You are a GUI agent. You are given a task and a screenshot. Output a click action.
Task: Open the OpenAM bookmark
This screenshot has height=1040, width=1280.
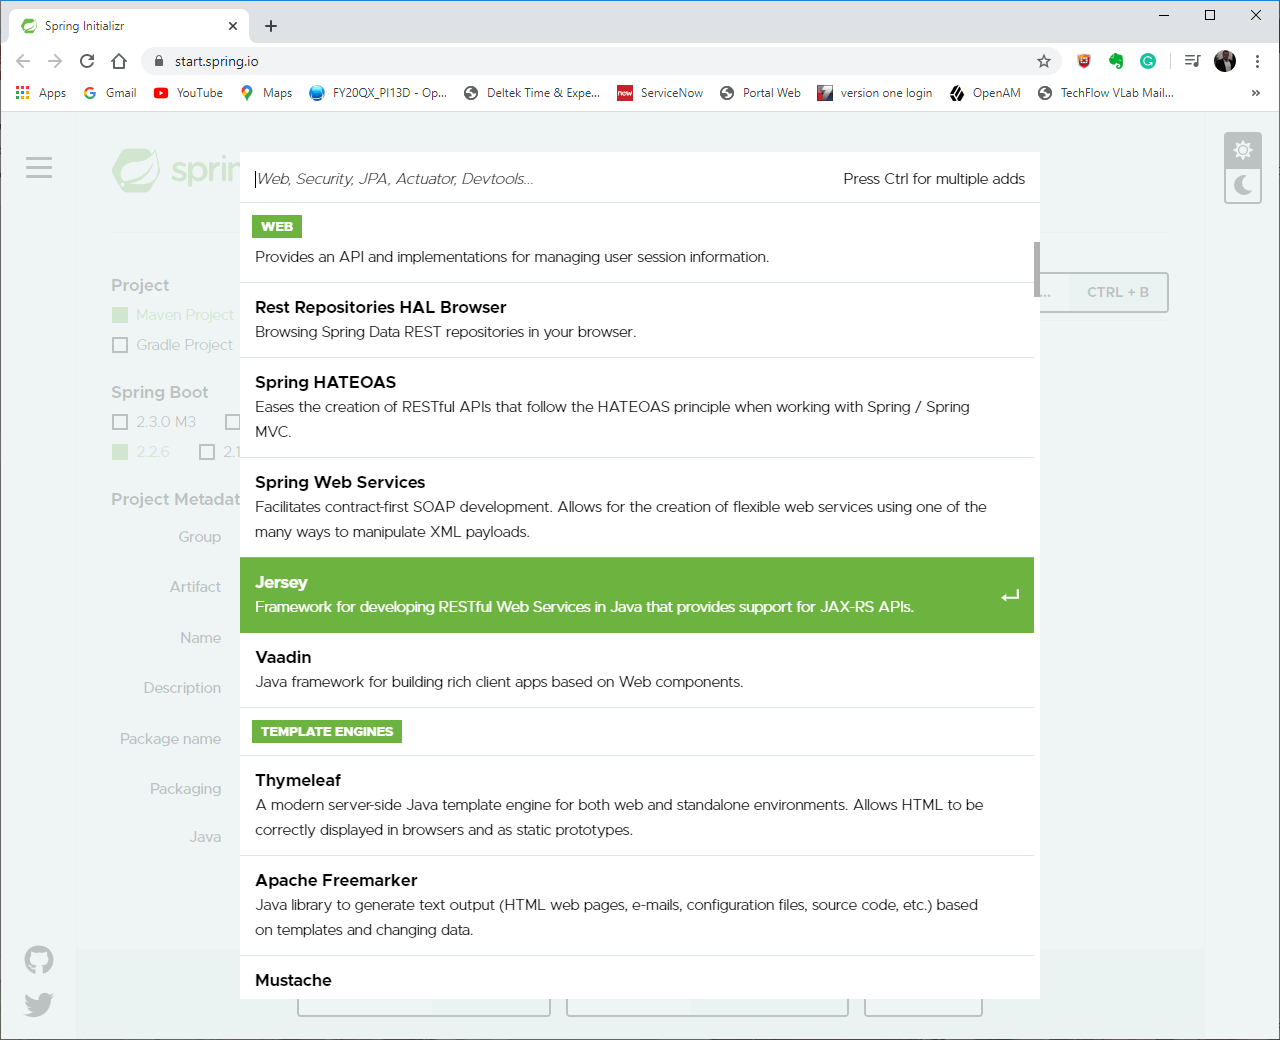tap(985, 93)
